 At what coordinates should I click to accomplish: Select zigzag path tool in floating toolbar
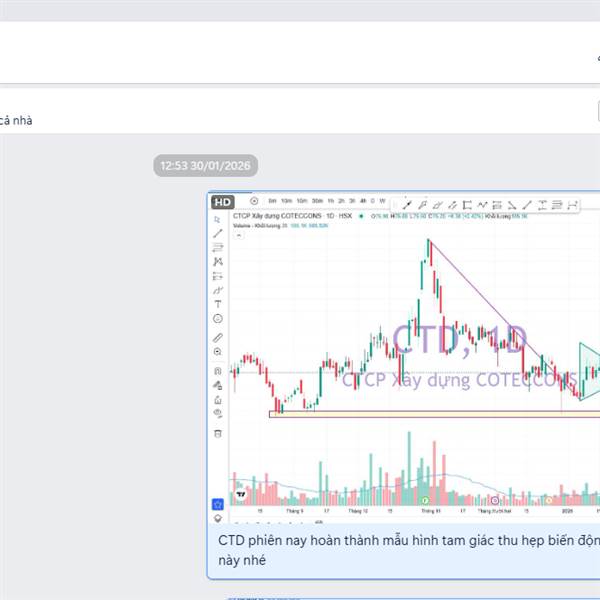[482, 205]
